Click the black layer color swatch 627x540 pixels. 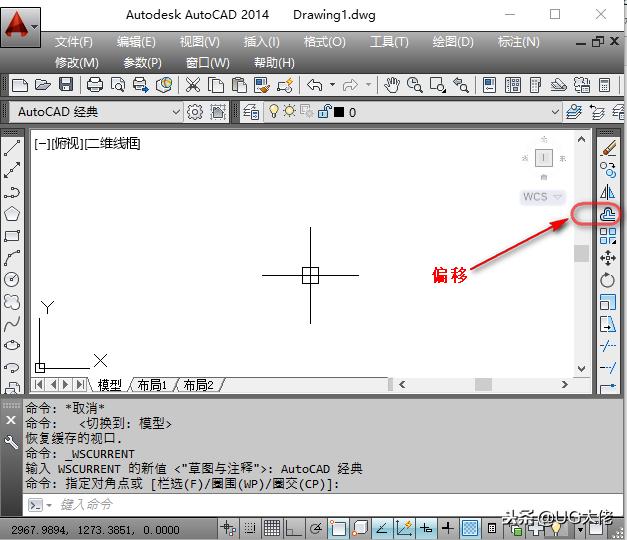coord(339,112)
